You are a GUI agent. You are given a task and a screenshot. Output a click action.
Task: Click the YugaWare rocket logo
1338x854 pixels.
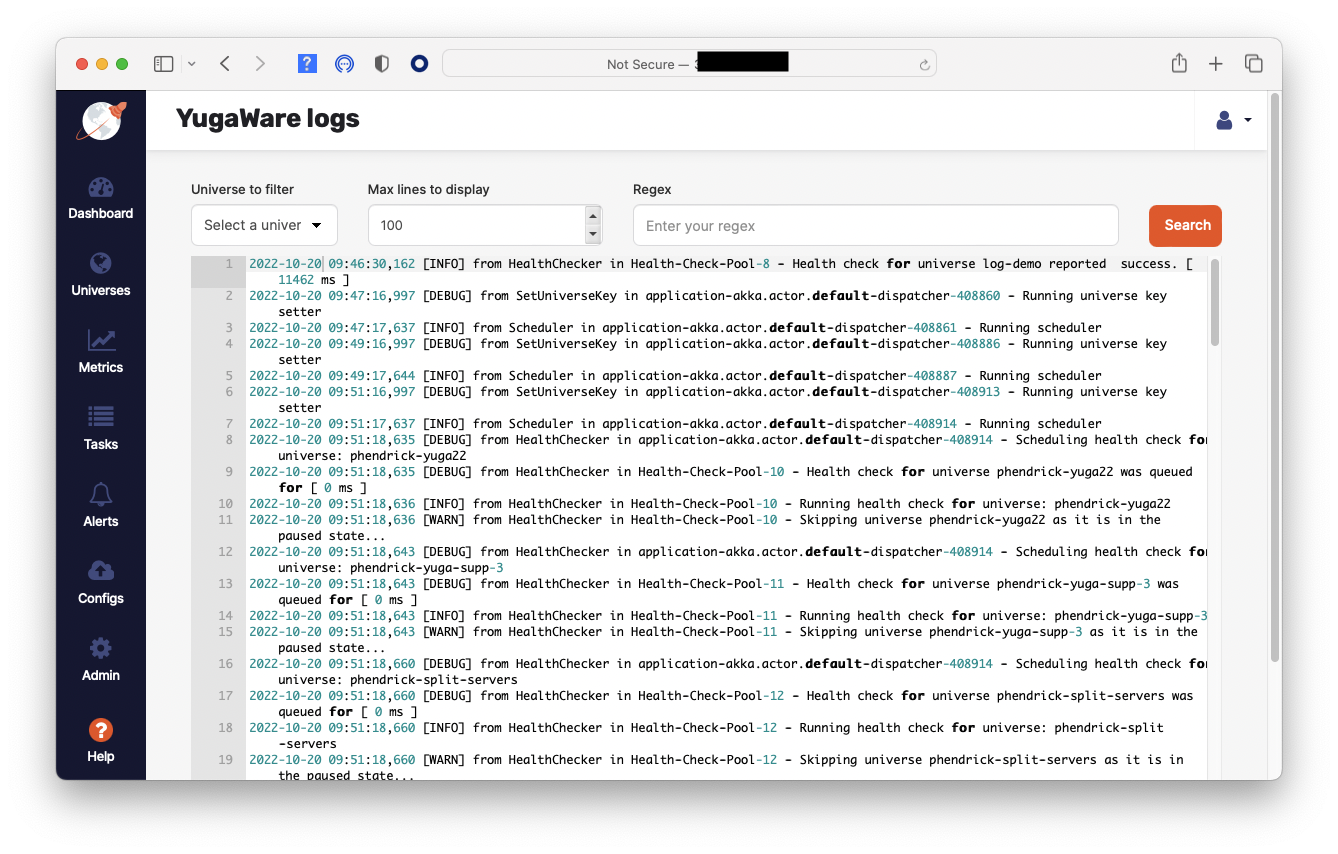pyautogui.click(x=101, y=121)
